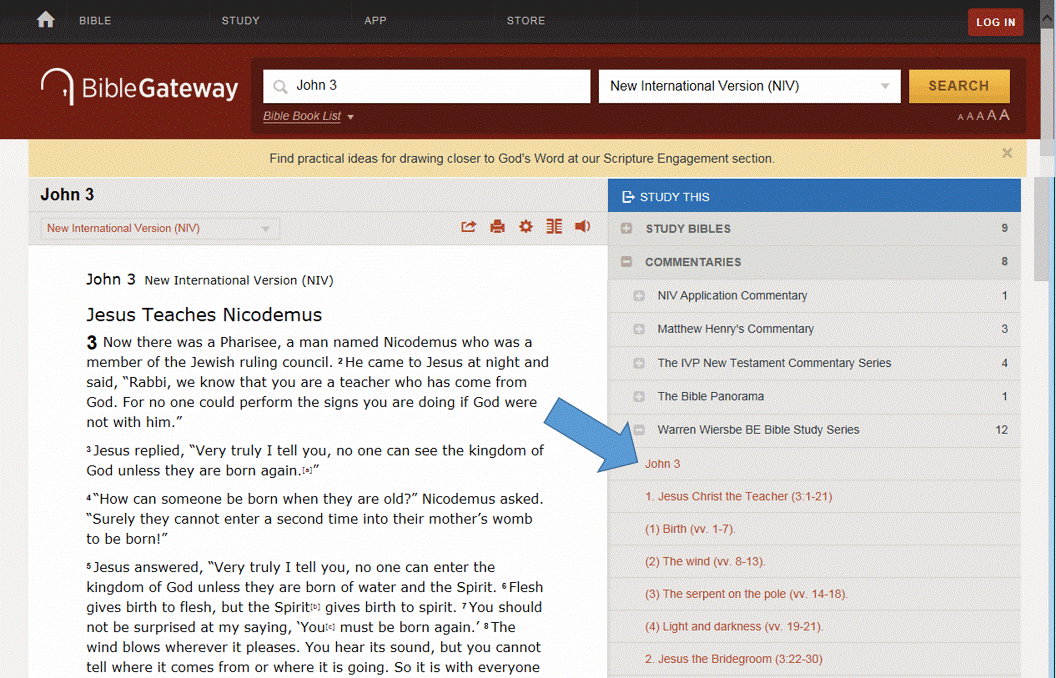Image resolution: width=1056 pixels, height=678 pixels.
Task: Expand Matthew Henry's Commentary
Action: click(639, 329)
